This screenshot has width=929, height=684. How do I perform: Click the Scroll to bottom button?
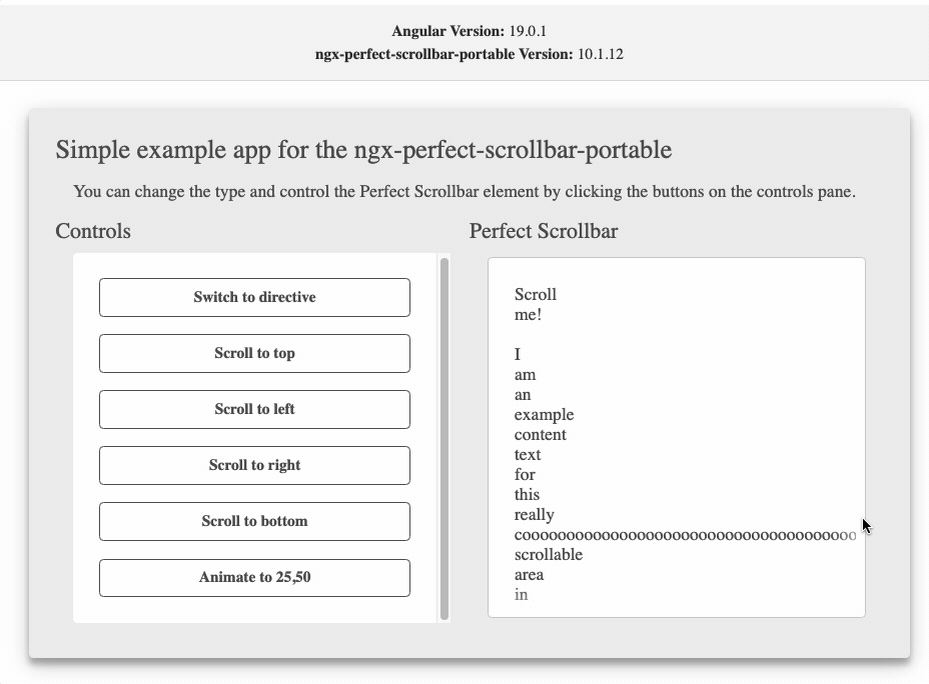(x=254, y=521)
